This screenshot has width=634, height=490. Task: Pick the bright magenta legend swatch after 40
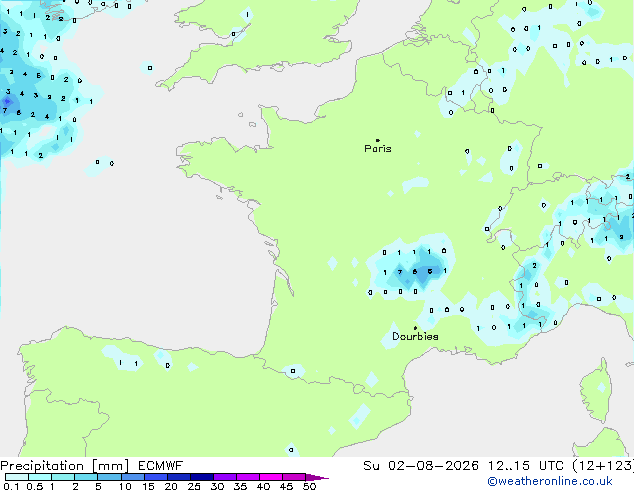[271, 477]
